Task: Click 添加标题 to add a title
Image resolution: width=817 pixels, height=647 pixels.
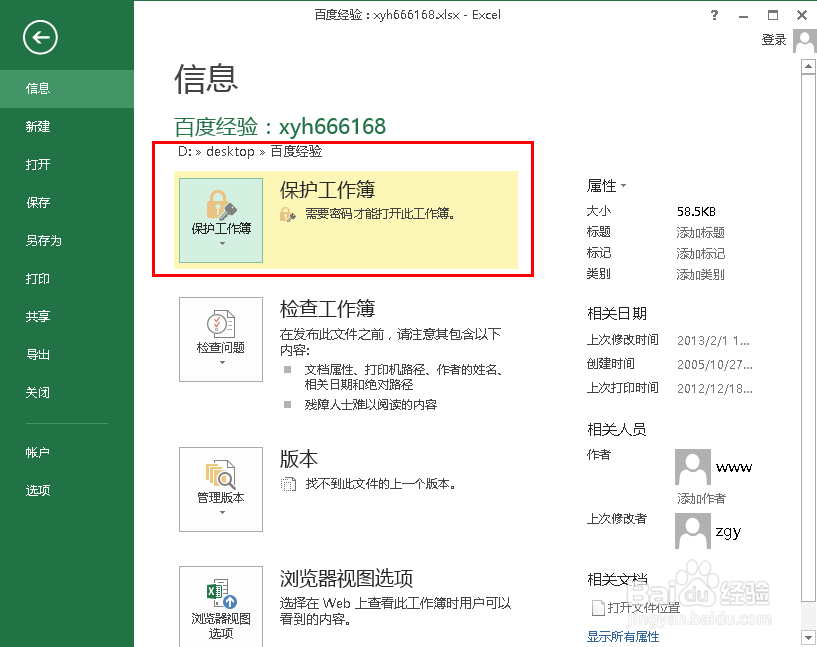Action: pos(703,232)
